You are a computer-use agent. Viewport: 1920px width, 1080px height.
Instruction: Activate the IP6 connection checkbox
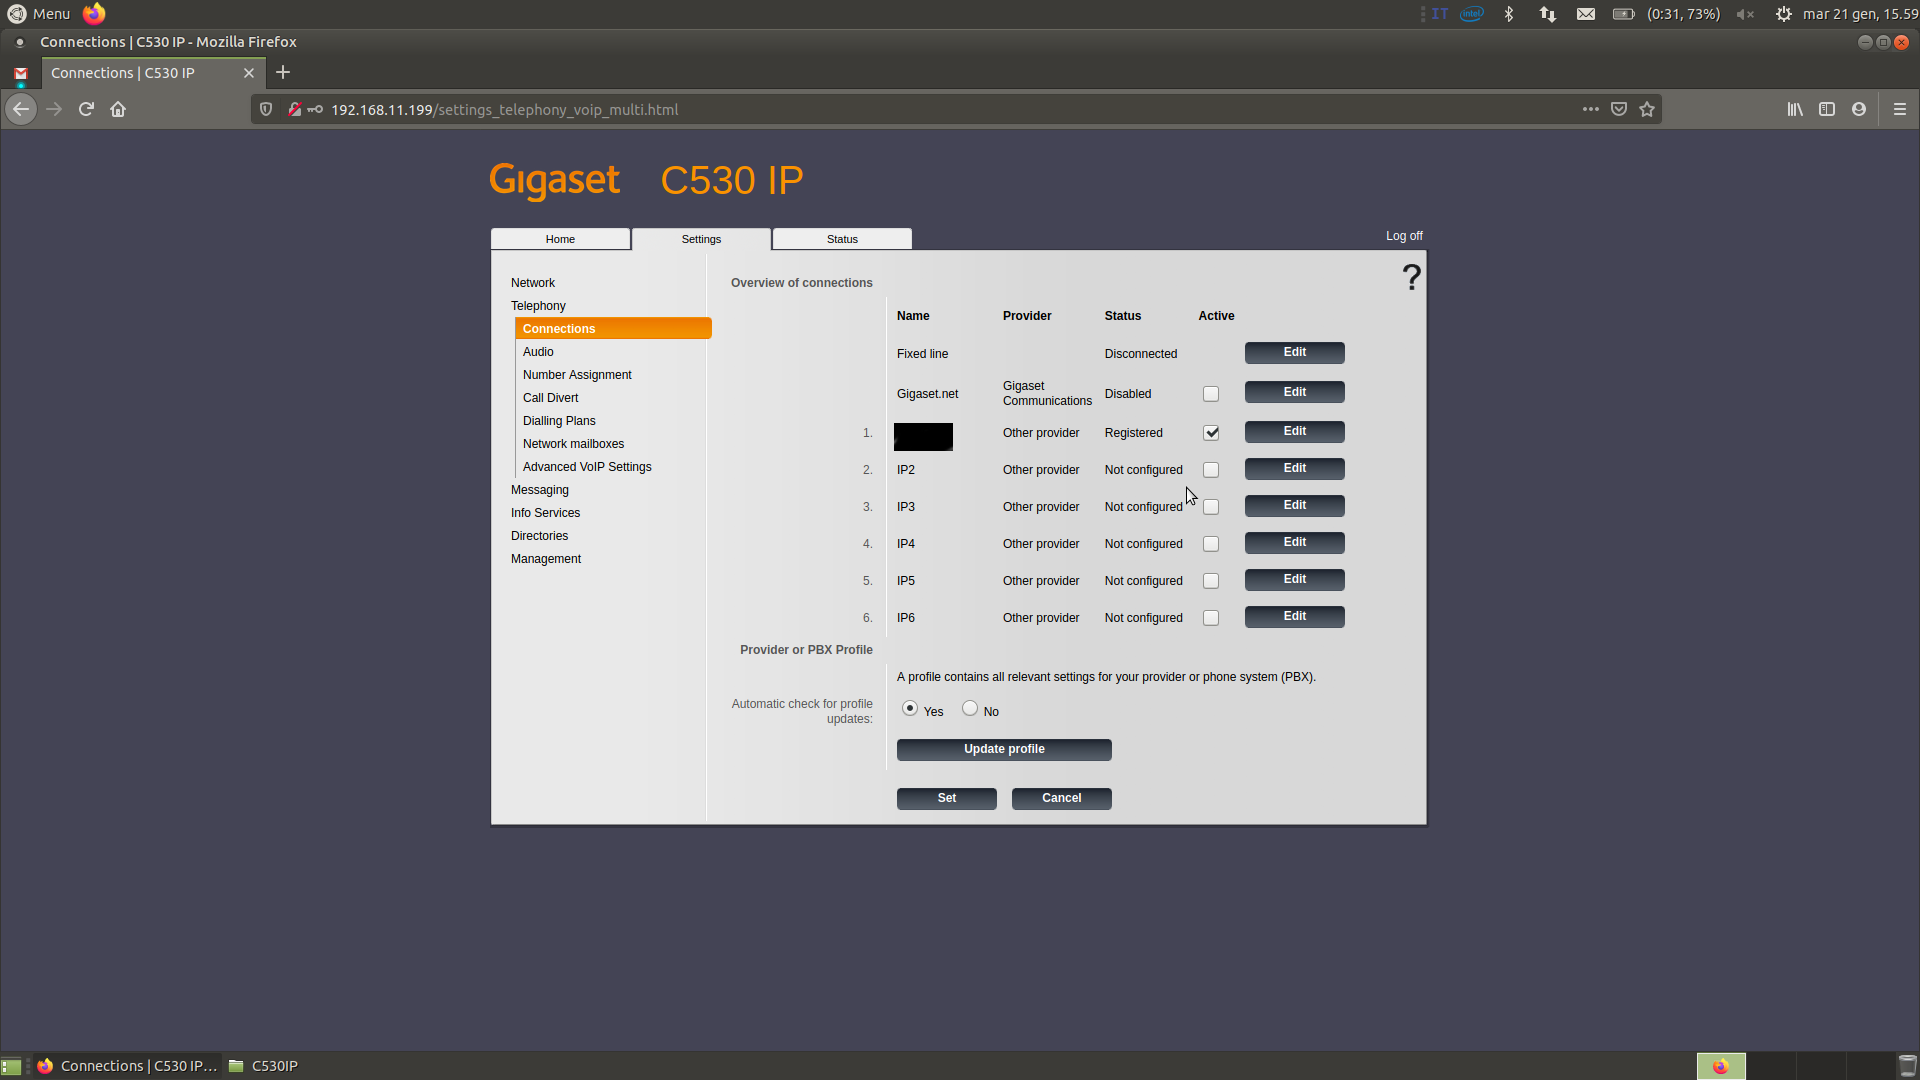coord(1211,618)
